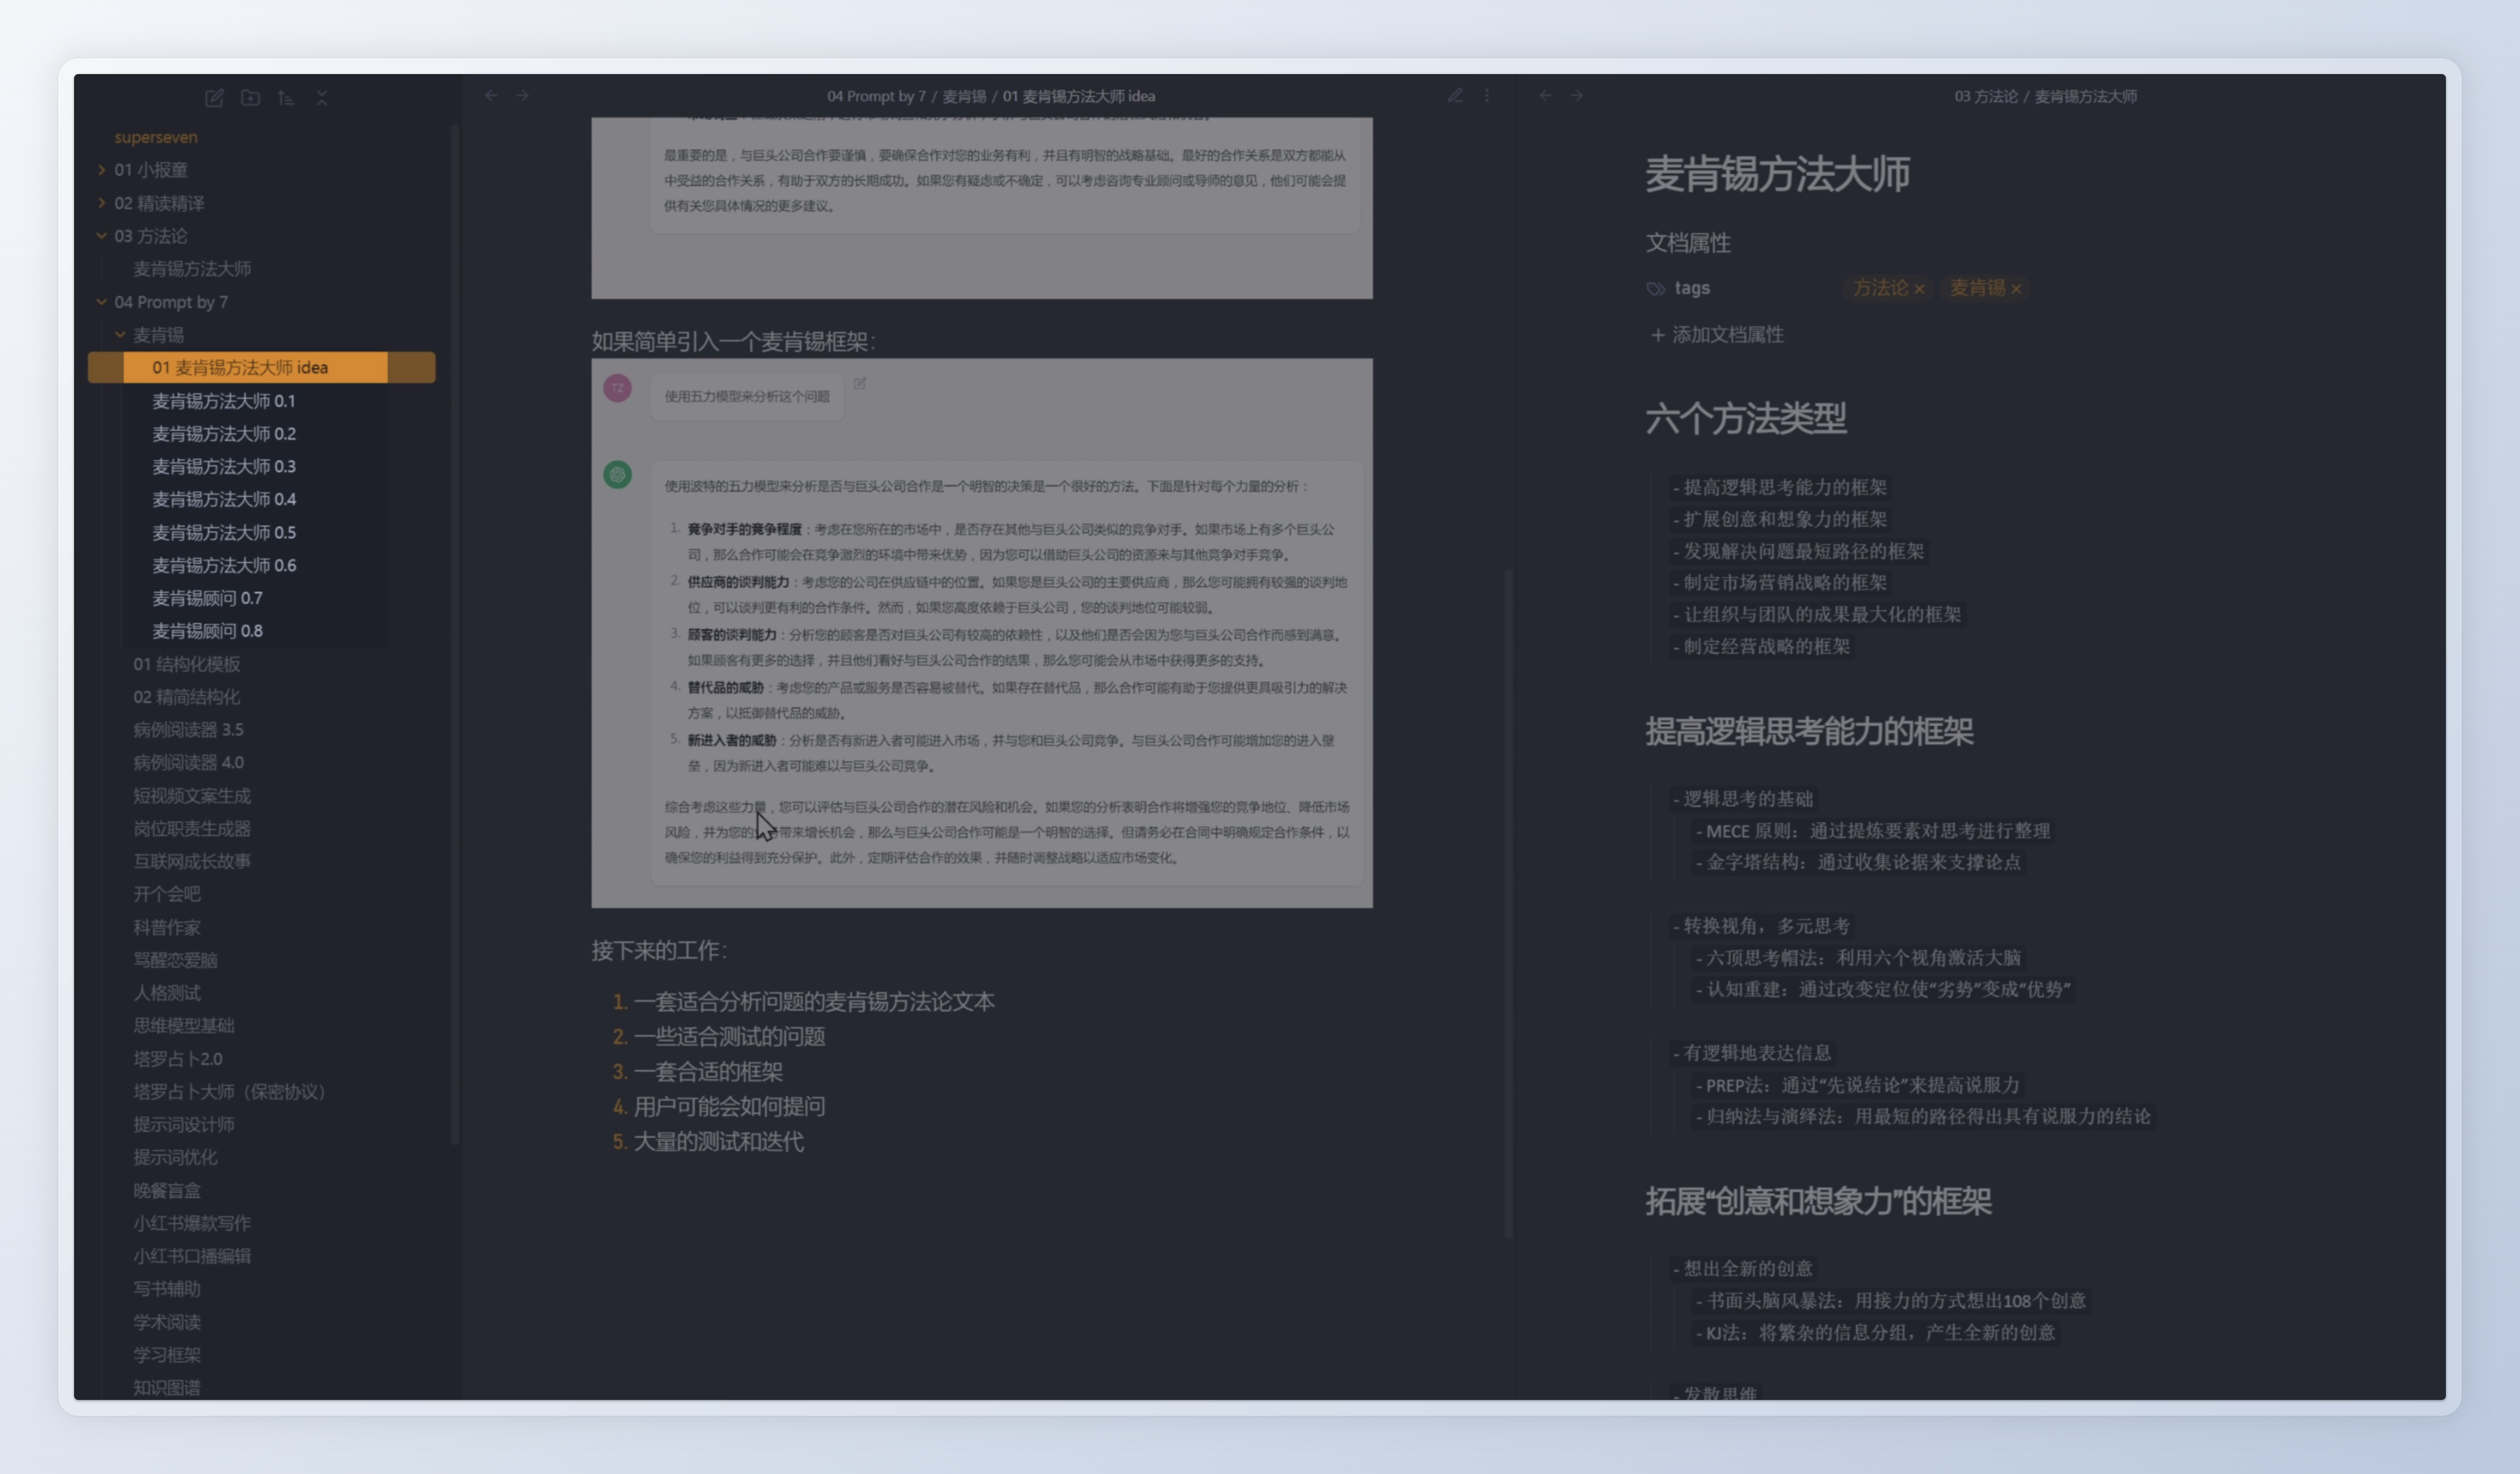This screenshot has width=2520, height=1474.
Task: Navigate forward in the right pane
Action: click(x=1577, y=95)
